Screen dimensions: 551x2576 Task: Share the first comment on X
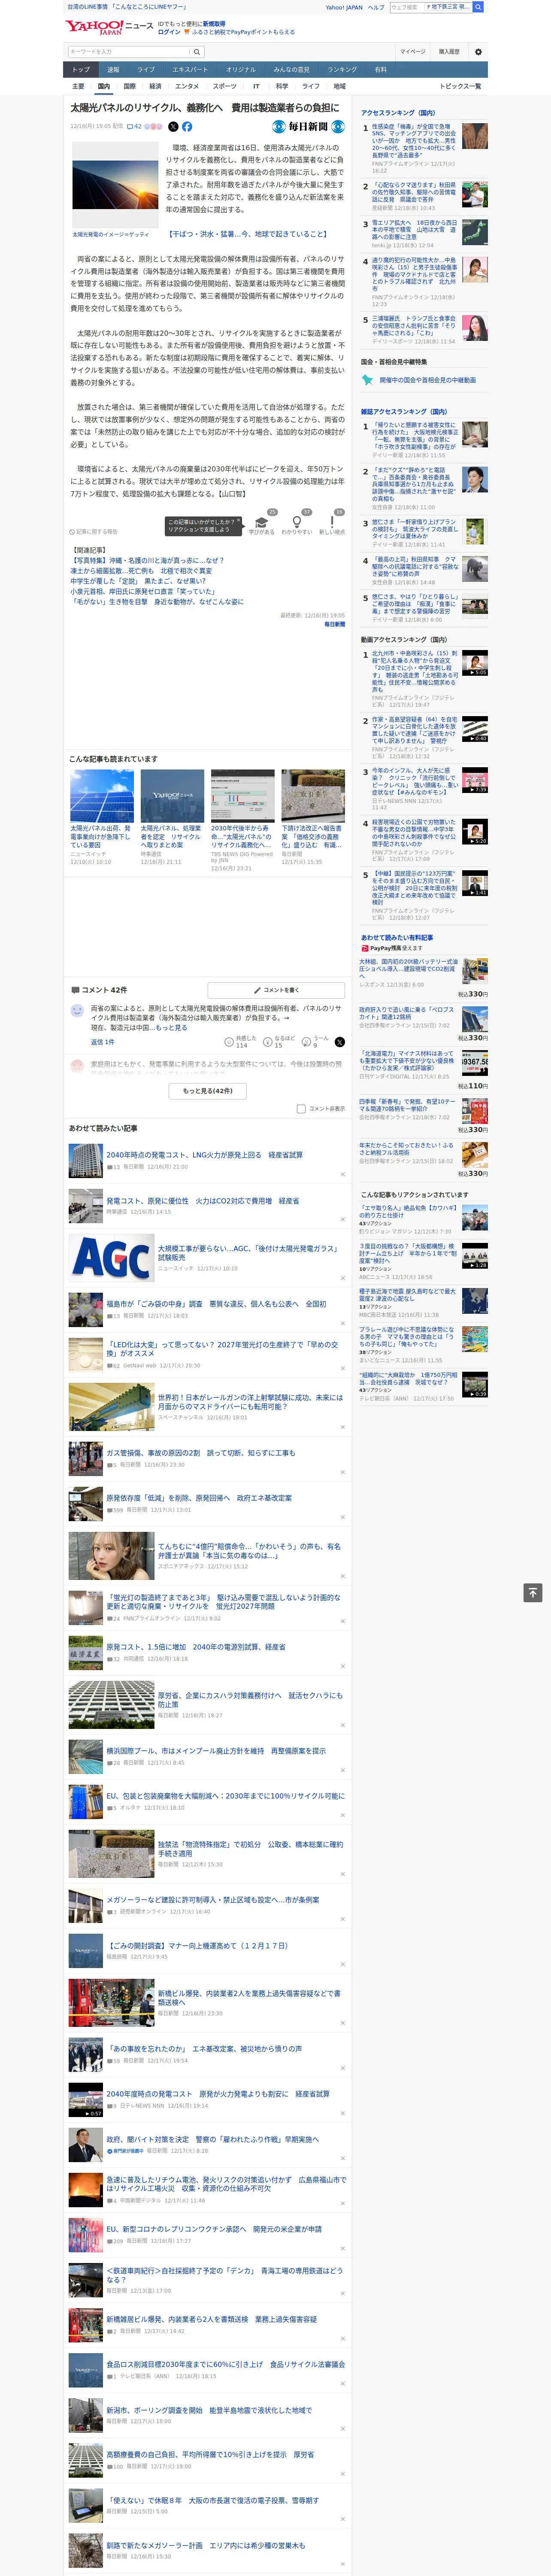click(x=340, y=1042)
